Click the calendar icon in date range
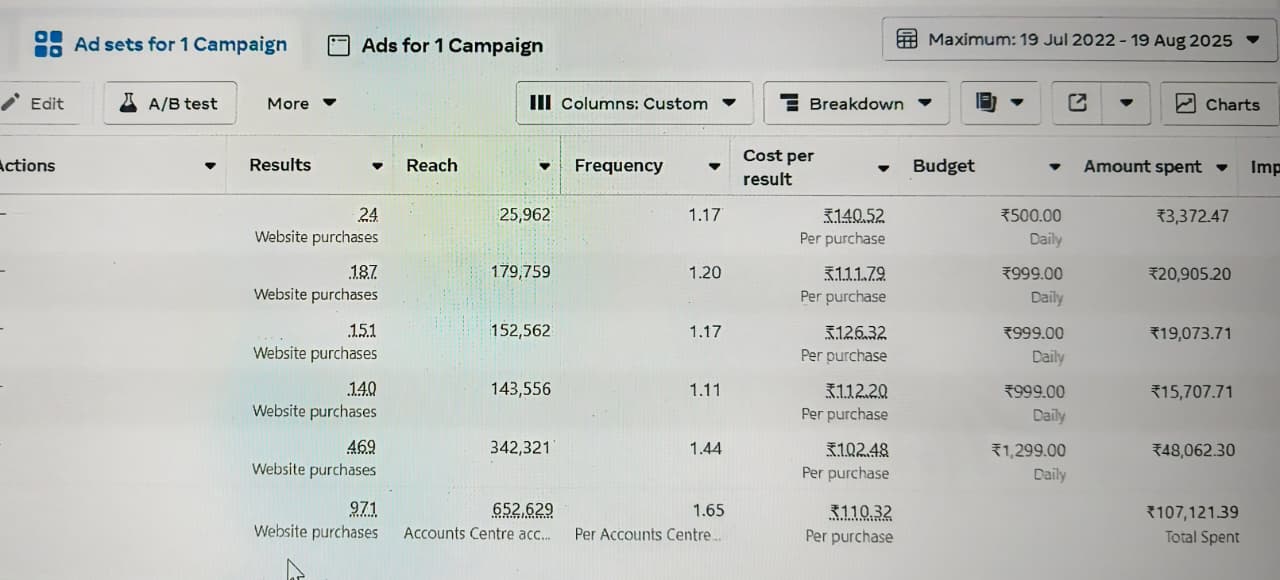The height and width of the screenshot is (580, 1280). click(907, 40)
